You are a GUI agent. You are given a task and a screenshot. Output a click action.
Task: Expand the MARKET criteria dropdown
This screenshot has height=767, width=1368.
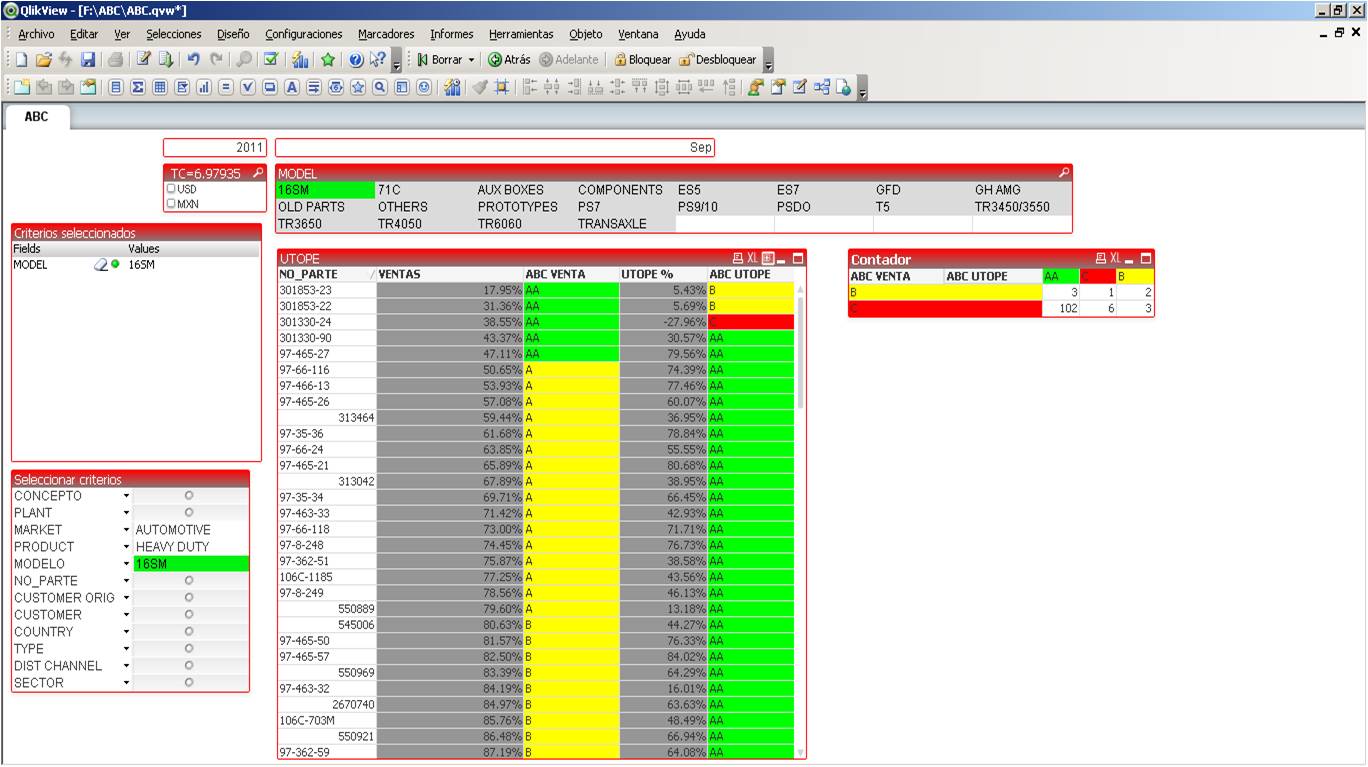126,530
